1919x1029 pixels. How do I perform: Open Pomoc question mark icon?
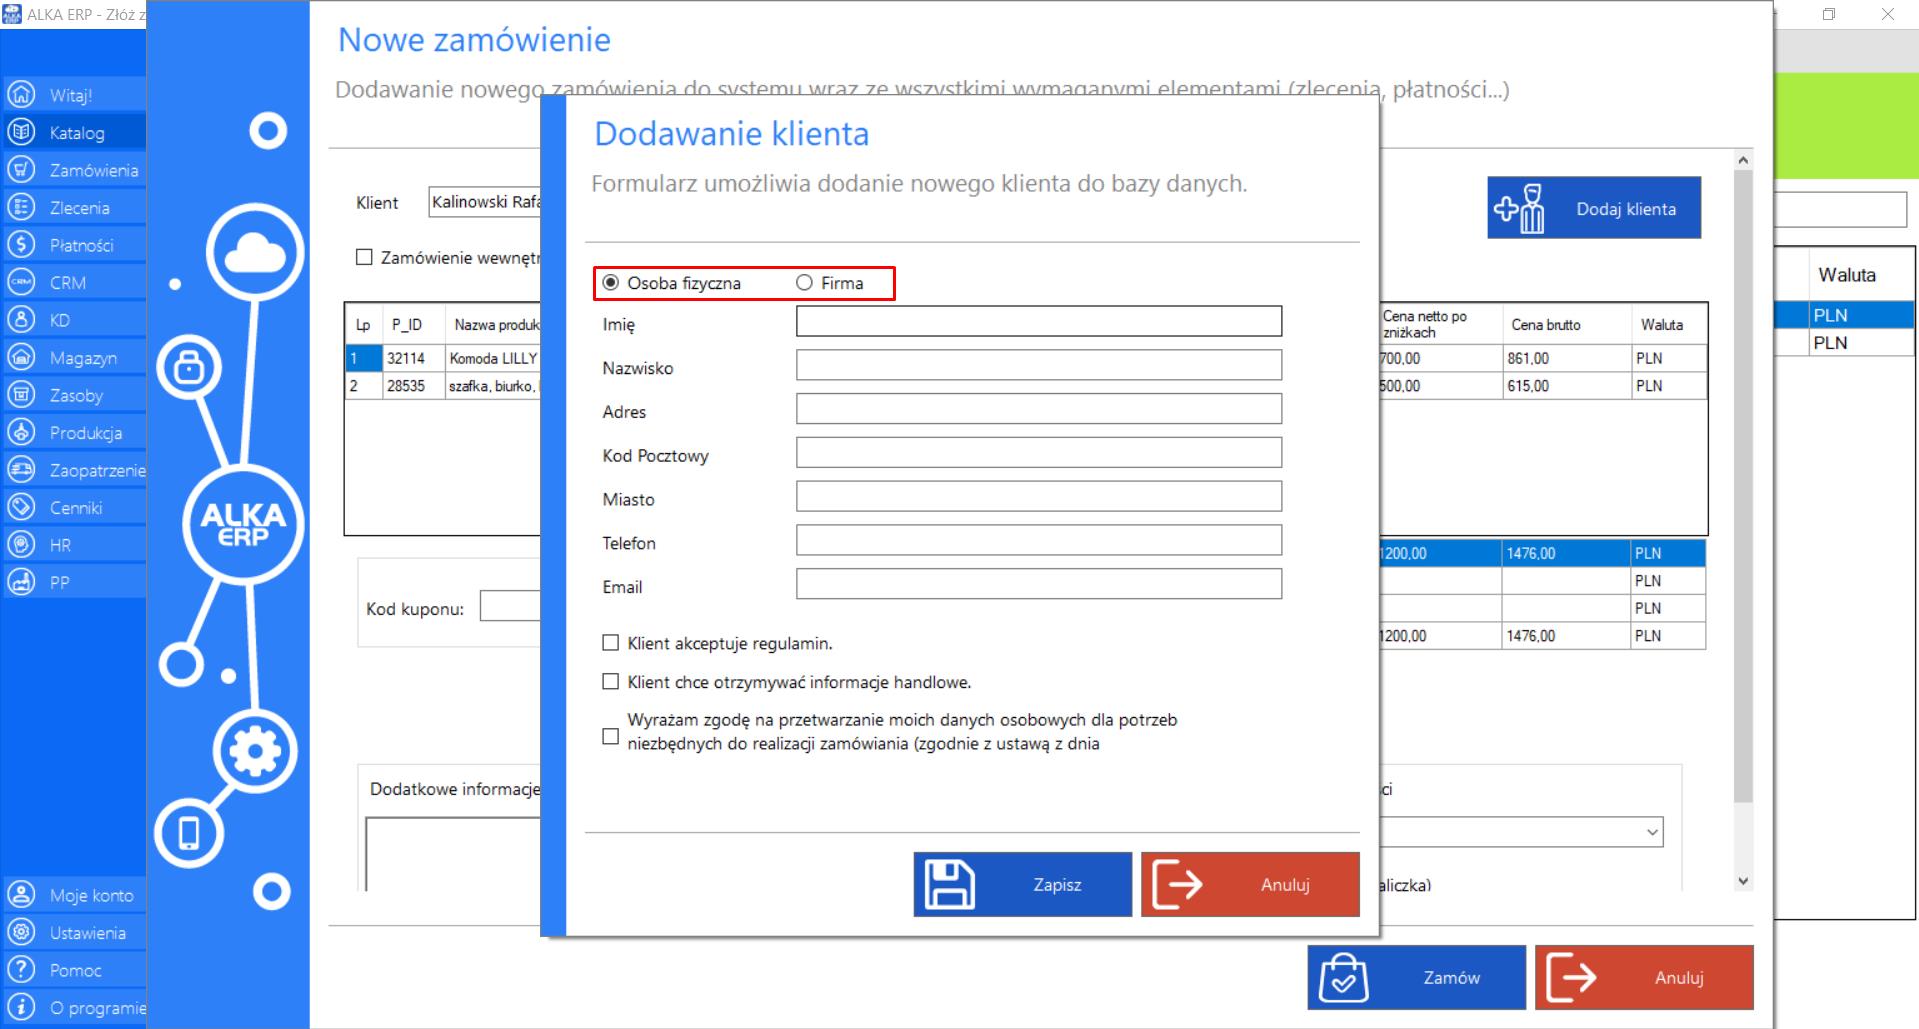point(21,970)
